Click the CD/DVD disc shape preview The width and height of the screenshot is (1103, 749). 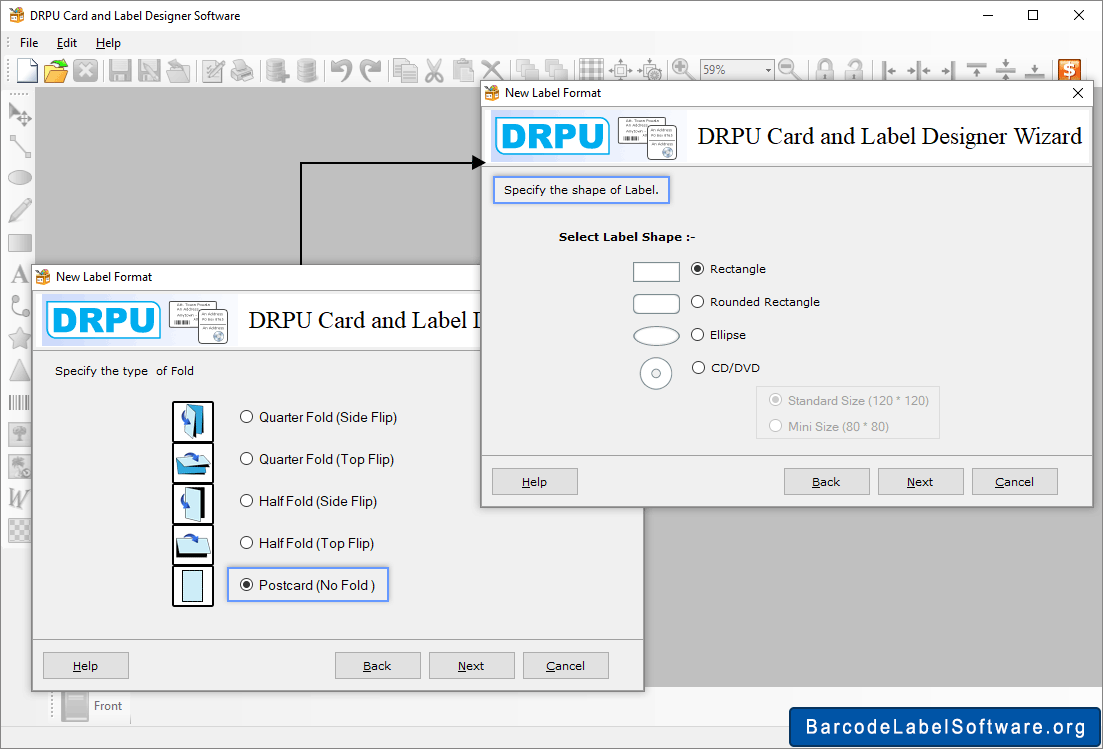tap(656, 373)
